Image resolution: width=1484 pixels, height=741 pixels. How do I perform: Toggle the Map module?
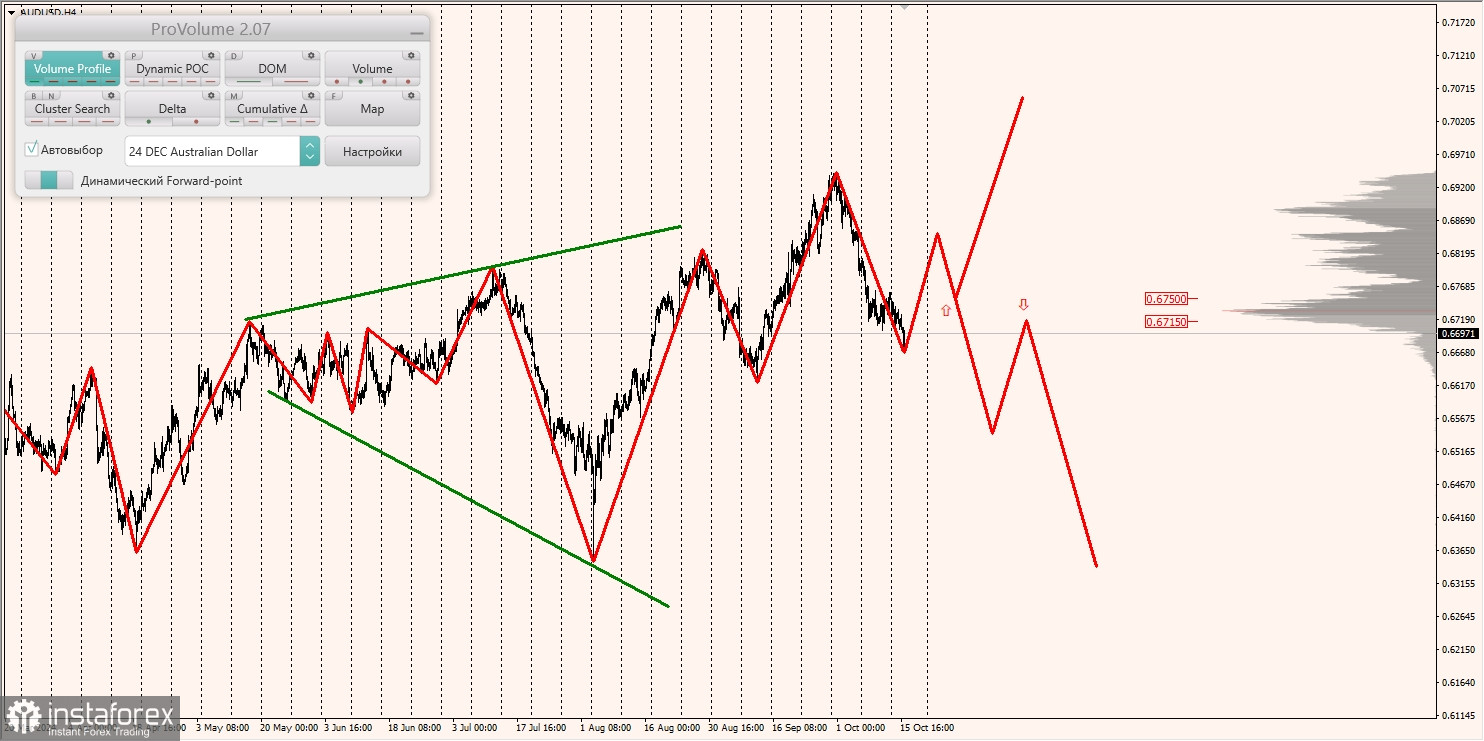point(372,109)
